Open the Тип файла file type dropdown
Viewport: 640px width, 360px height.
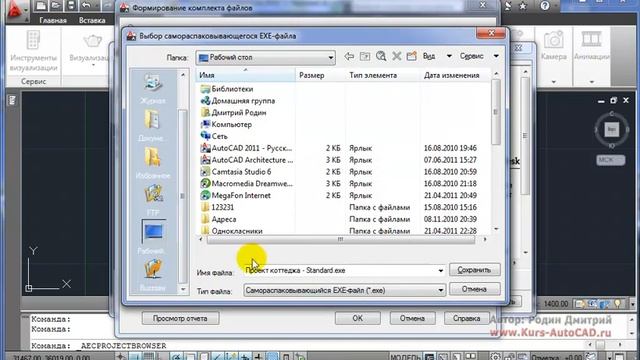click(x=344, y=290)
